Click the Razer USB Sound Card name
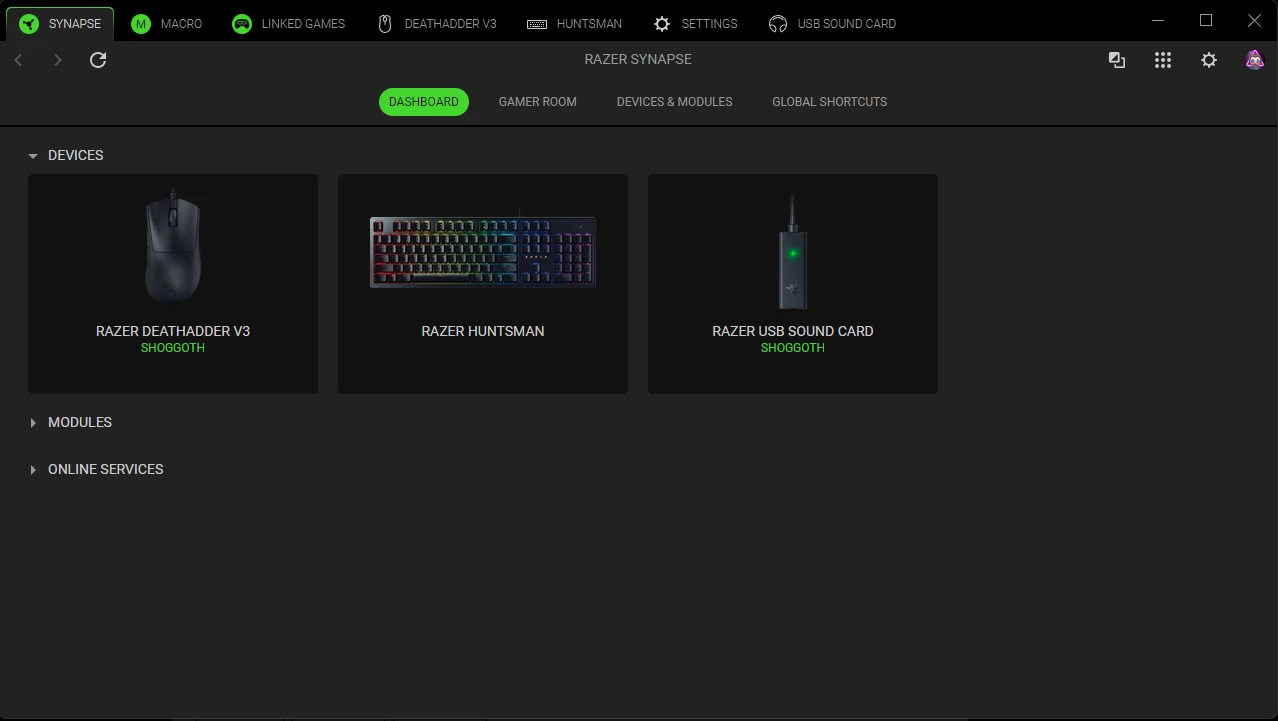 pyautogui.click(x=793, y=331)
